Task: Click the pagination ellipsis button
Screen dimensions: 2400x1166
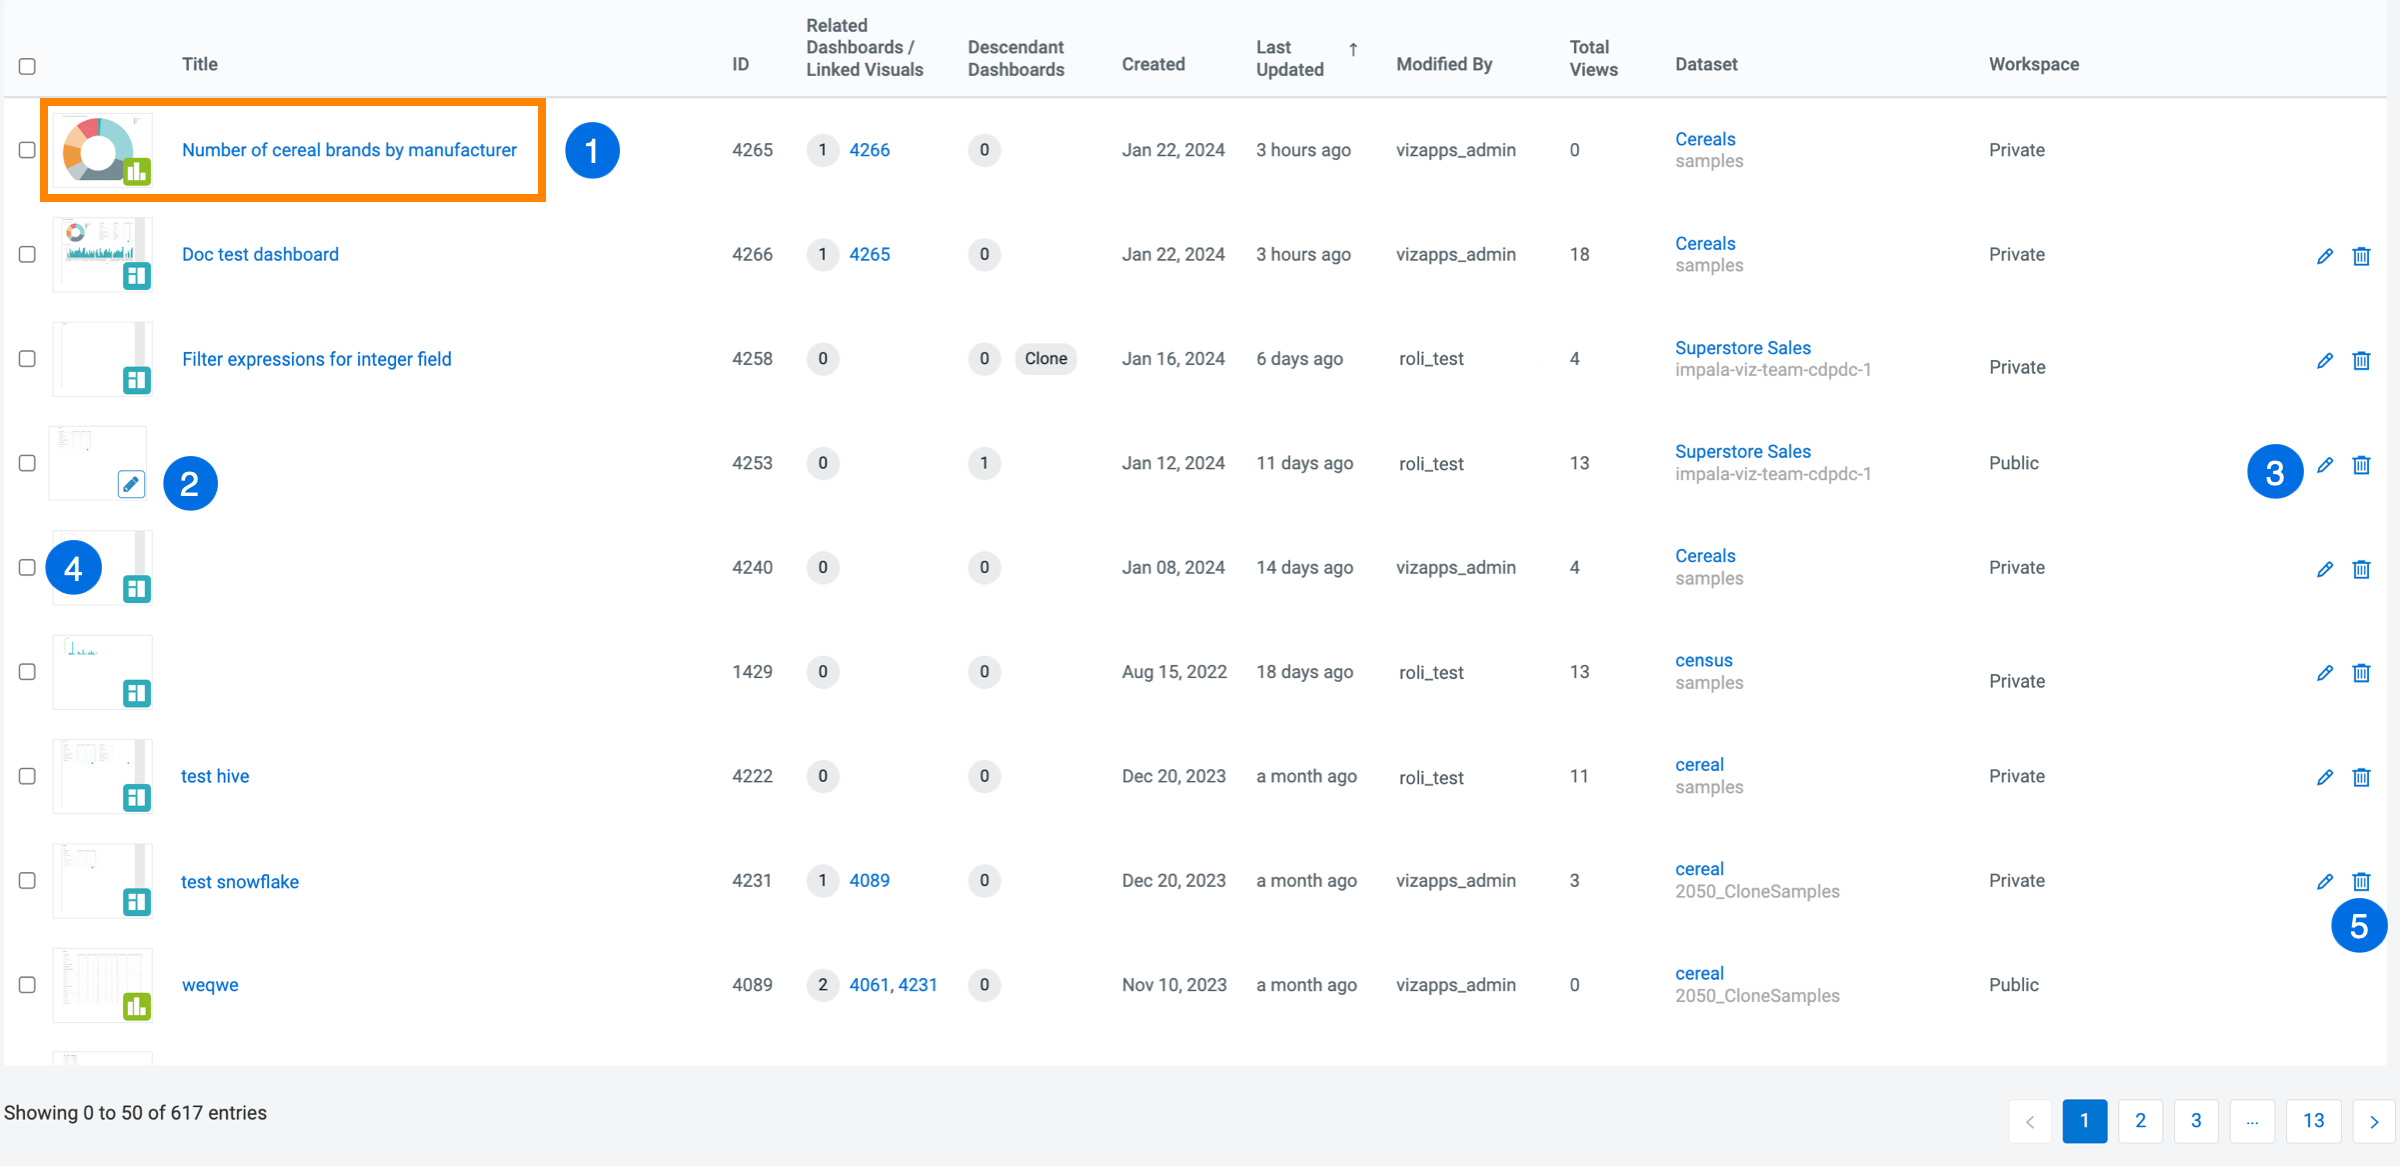Action: pyautogui.click(x=2252, y=1122)
